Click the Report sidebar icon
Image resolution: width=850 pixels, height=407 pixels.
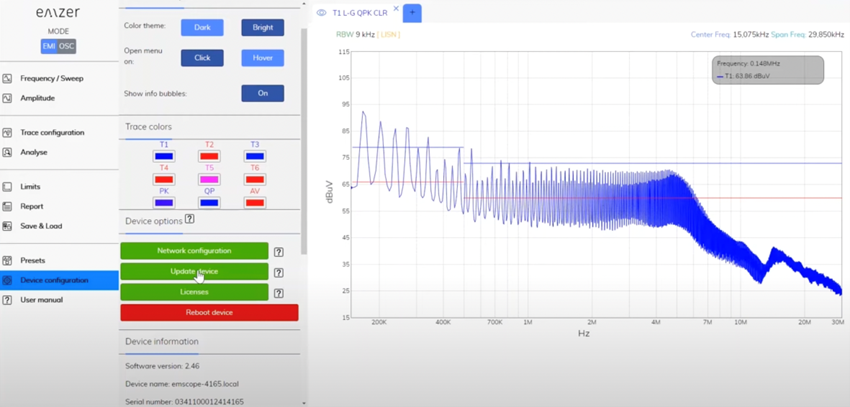7,206
